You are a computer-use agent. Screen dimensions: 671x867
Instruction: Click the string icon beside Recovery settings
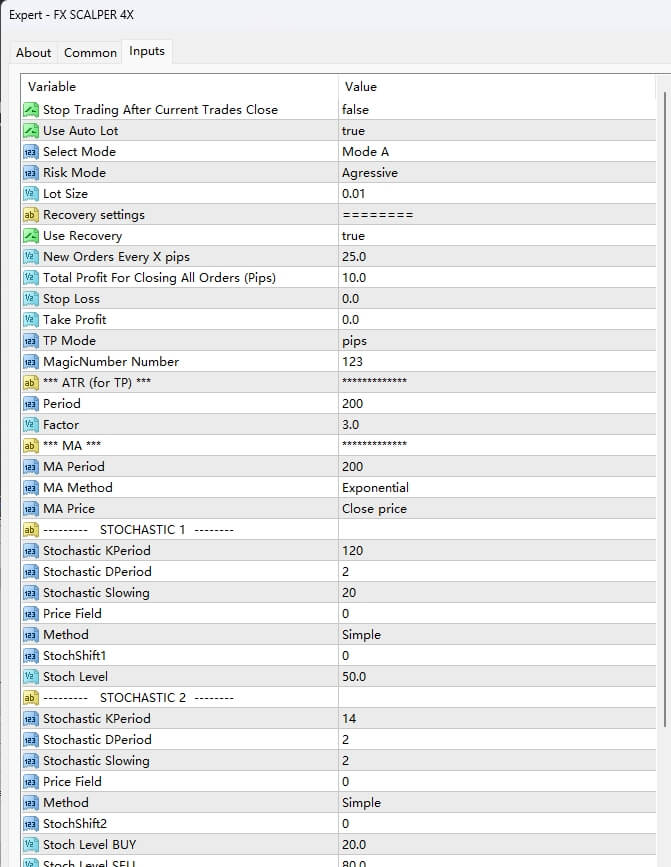pyautogui.click(x=30, y=215)
